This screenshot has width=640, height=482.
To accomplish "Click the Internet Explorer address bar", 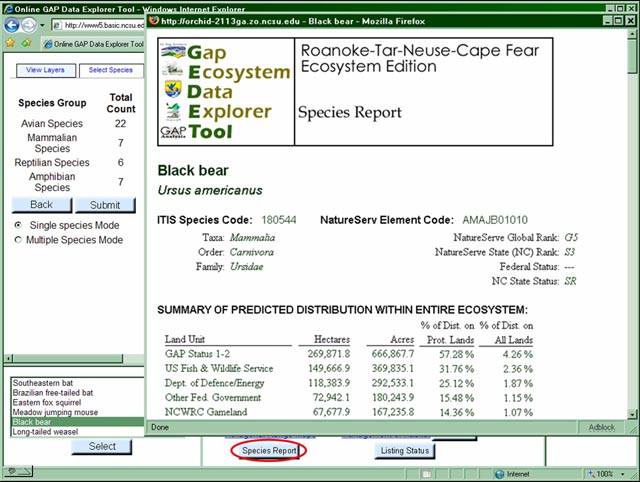I will point(98,25).
